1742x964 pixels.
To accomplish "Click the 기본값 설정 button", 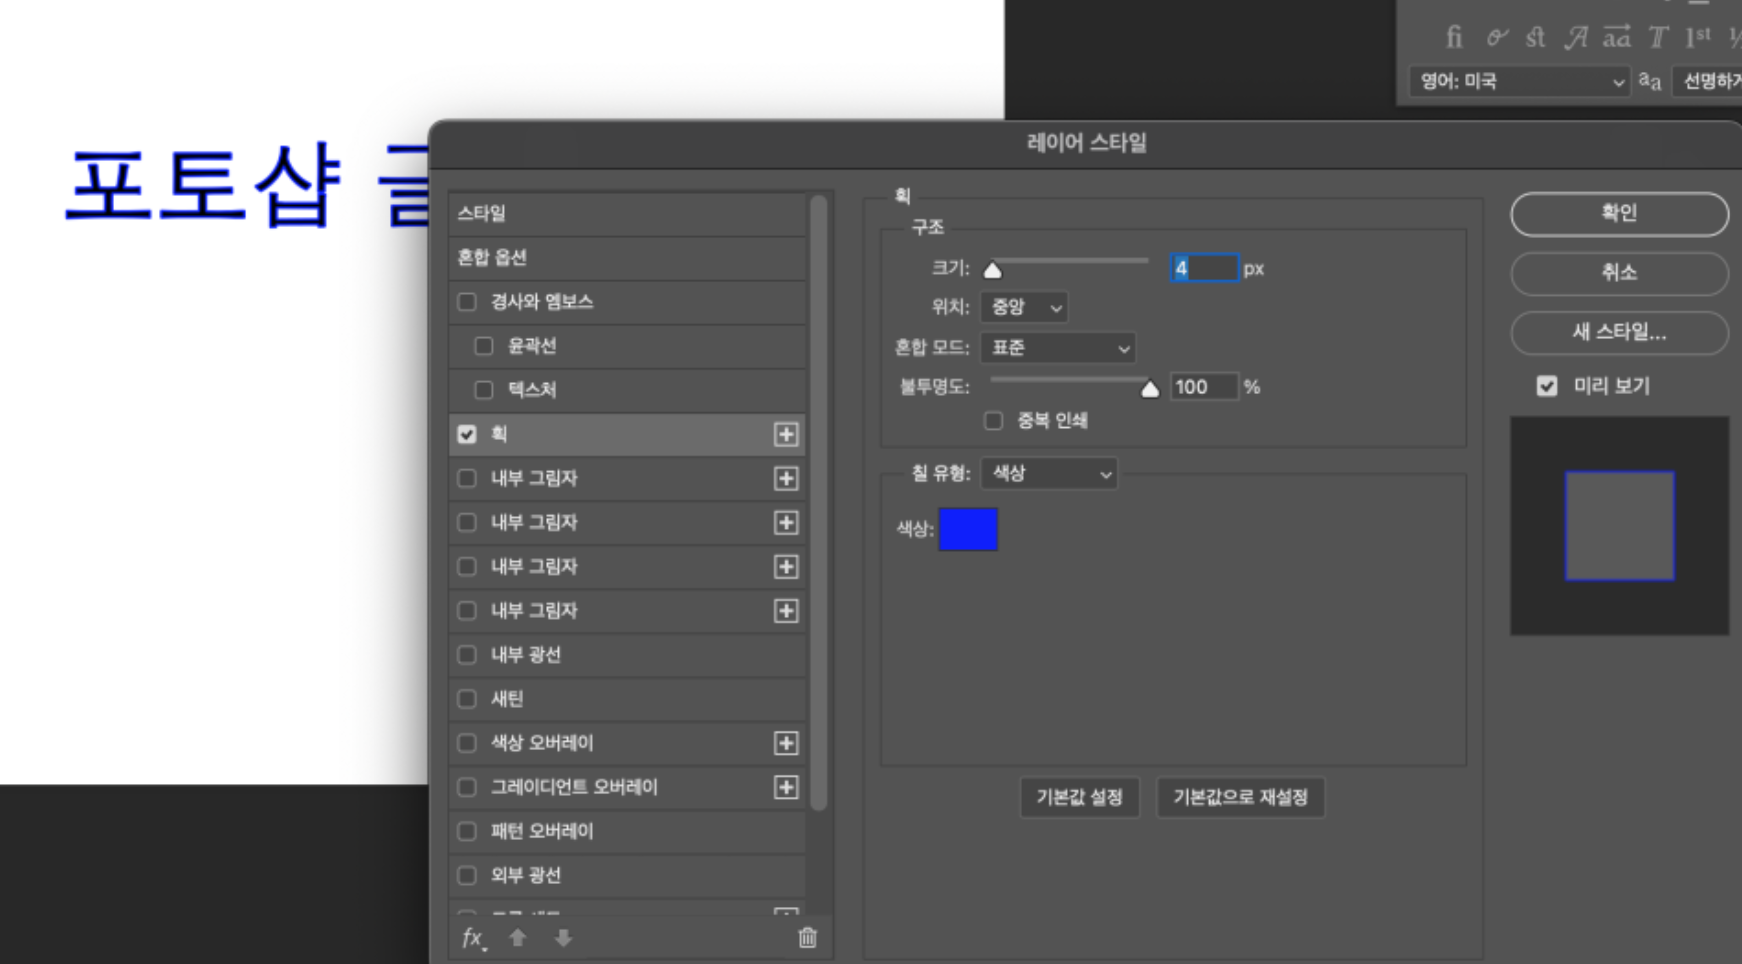I will pos(1079,798).
